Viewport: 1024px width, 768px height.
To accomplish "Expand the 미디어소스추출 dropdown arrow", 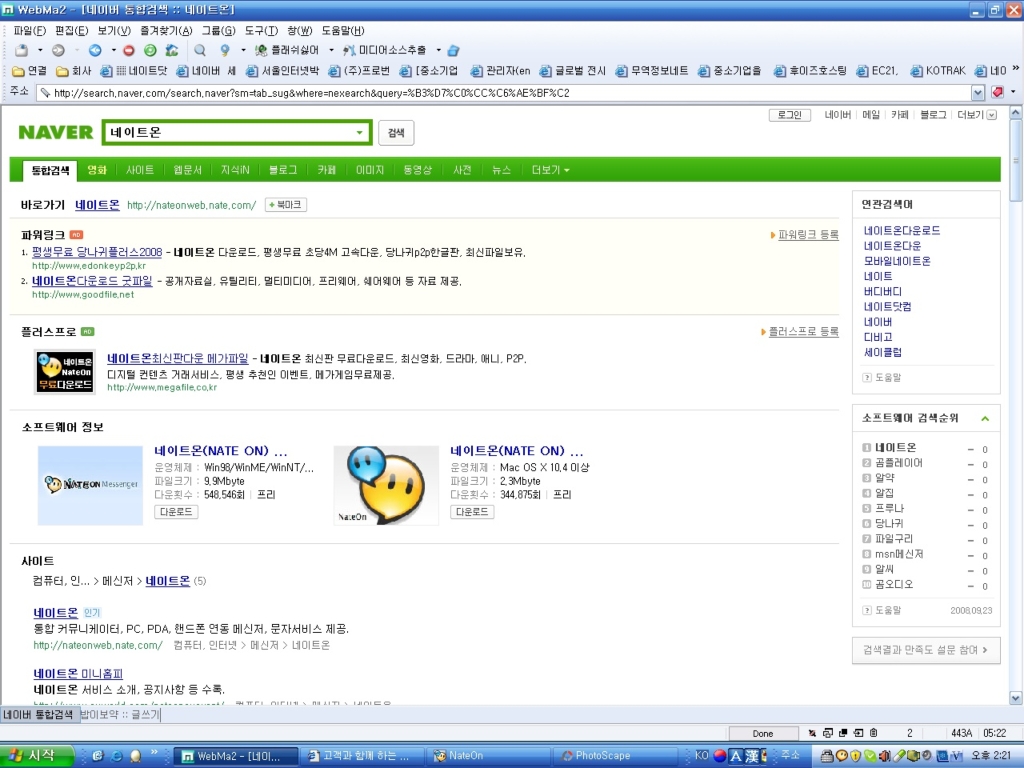I will point(438,50).
